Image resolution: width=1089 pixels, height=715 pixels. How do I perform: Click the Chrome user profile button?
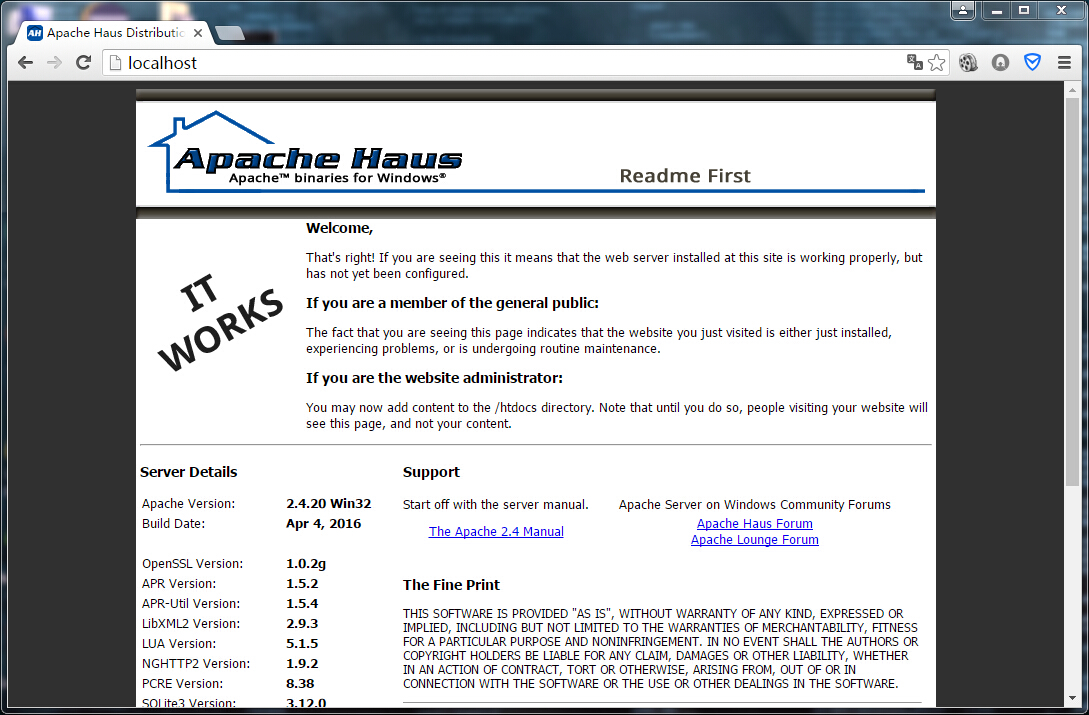click(963, 10)
